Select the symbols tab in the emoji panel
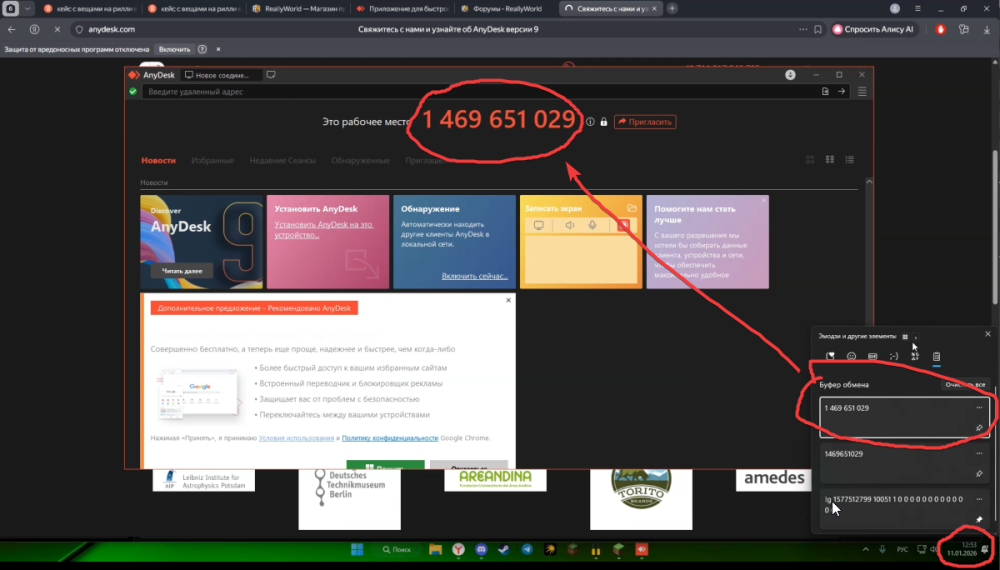This screenshot has height=570, width=1000. tap(915, 356)
